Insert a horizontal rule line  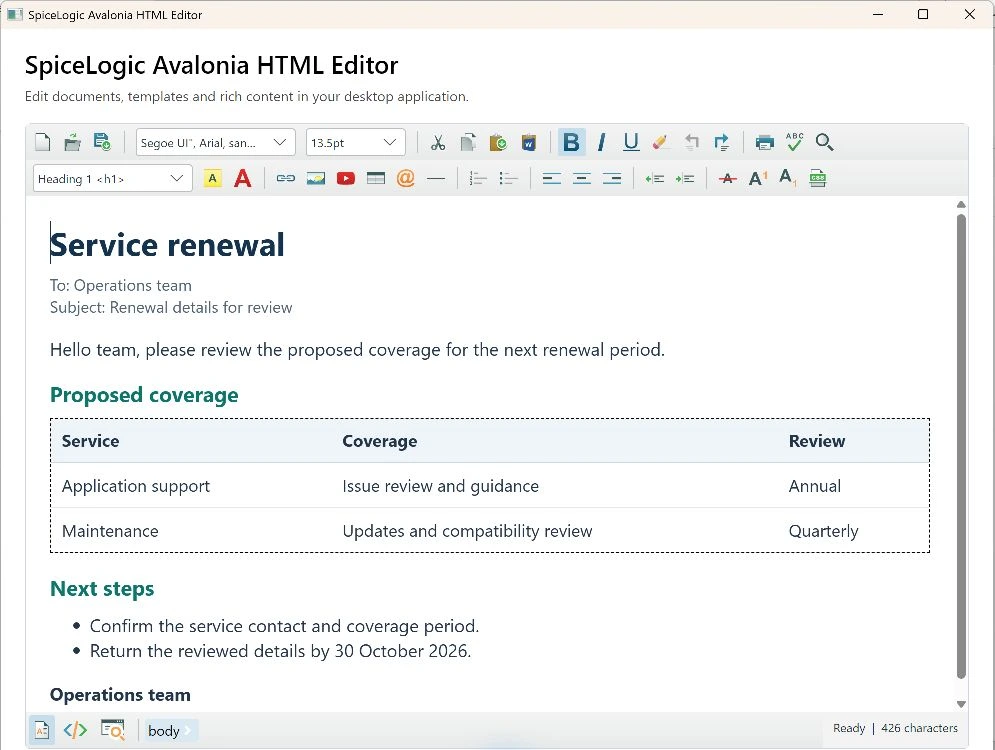[436, 179]
